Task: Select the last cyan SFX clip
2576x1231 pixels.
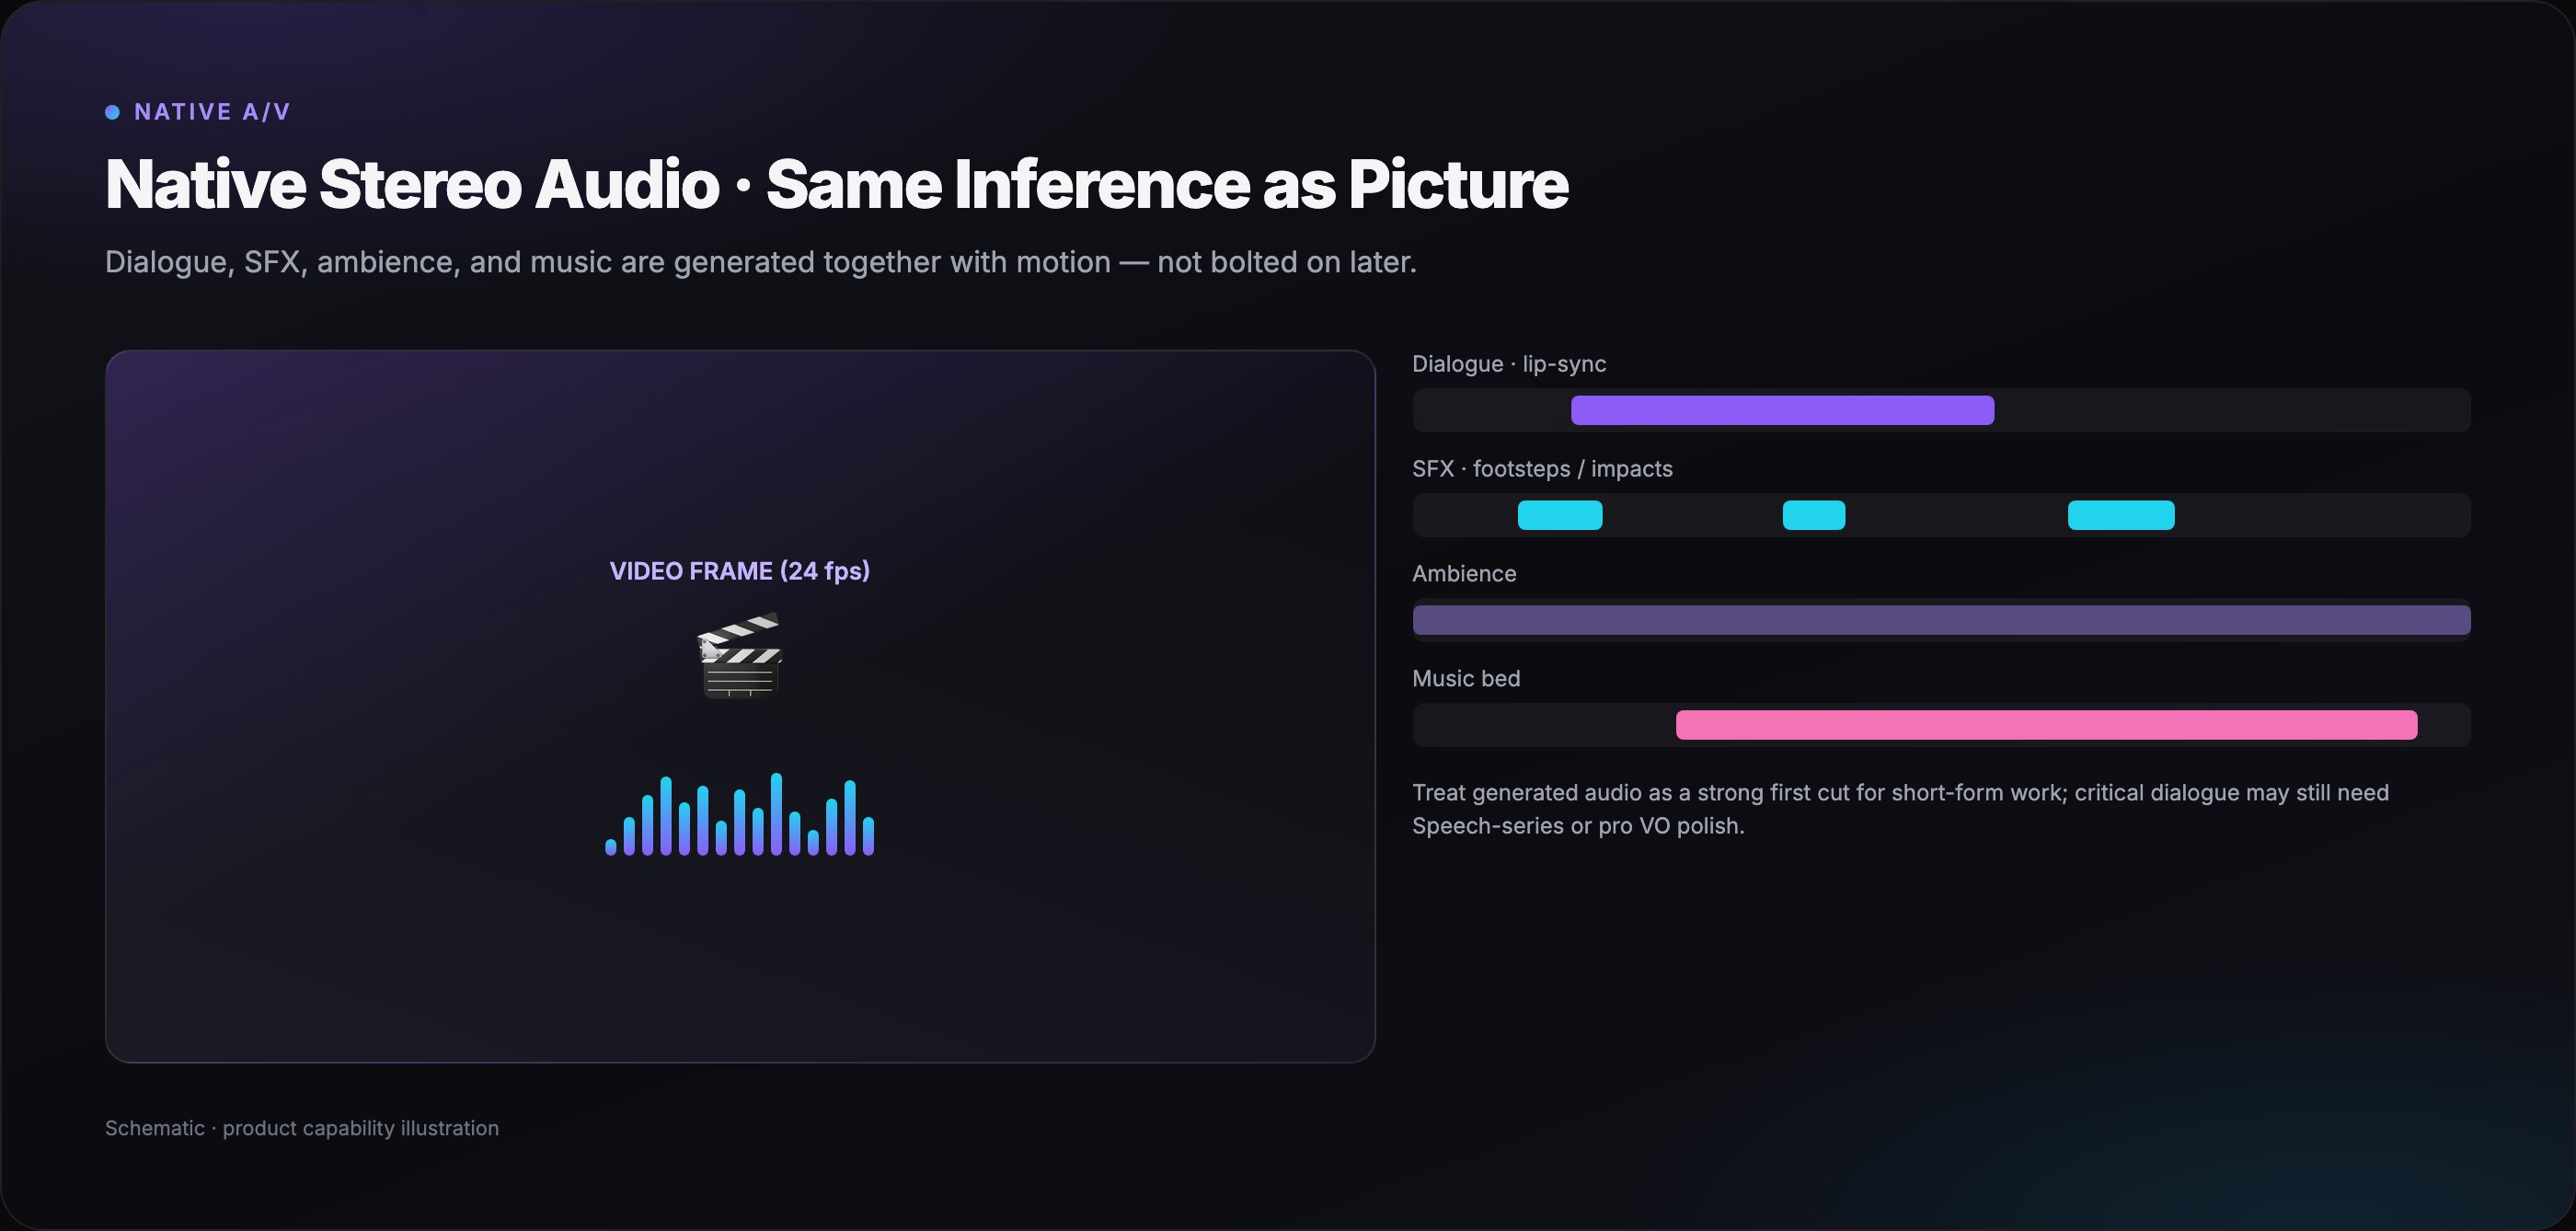Action: (x=2121, y=515)
